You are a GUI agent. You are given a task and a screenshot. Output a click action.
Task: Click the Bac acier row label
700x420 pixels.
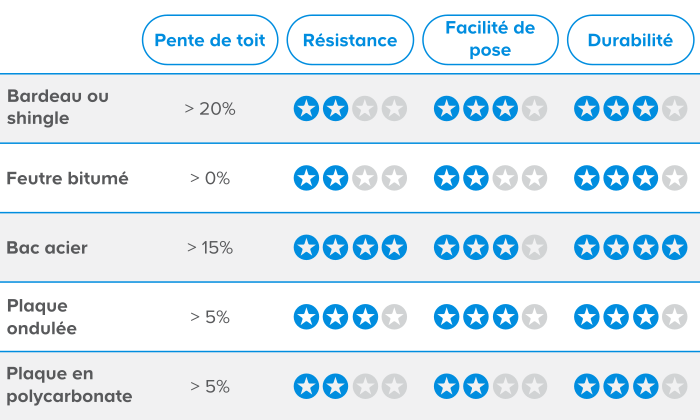47,247
